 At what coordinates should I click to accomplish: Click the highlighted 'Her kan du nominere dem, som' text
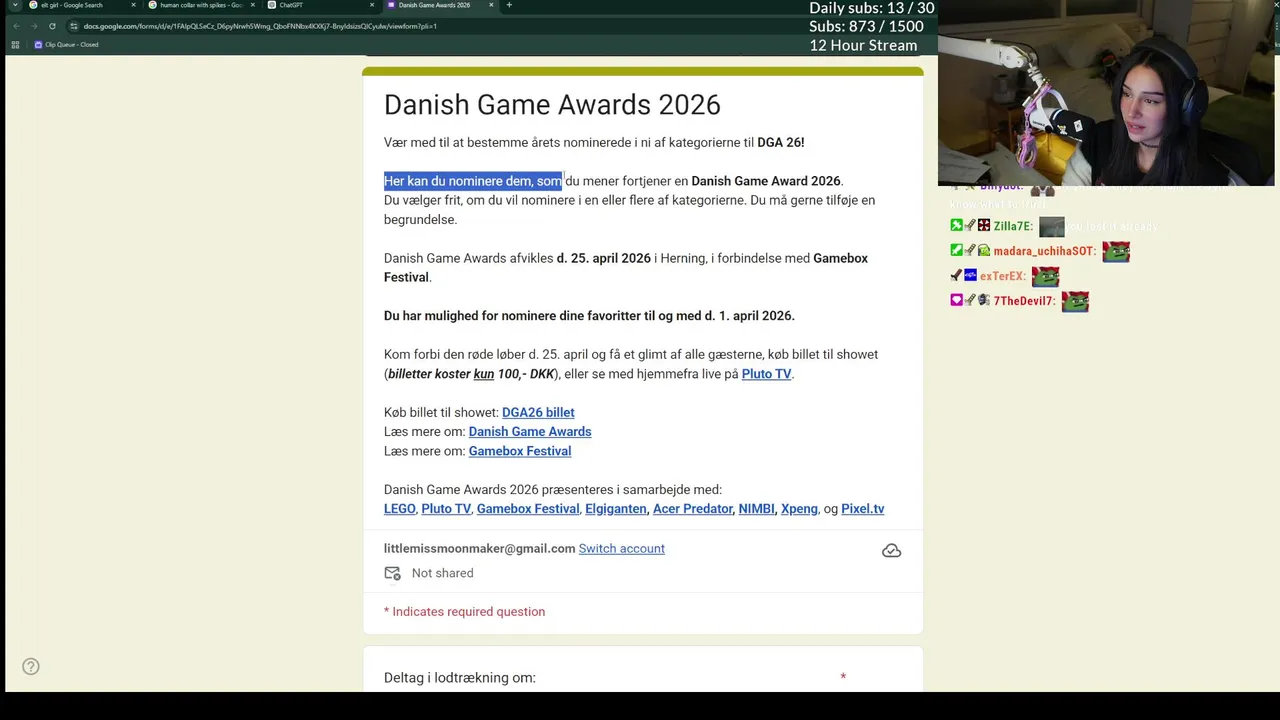(473, 181)
